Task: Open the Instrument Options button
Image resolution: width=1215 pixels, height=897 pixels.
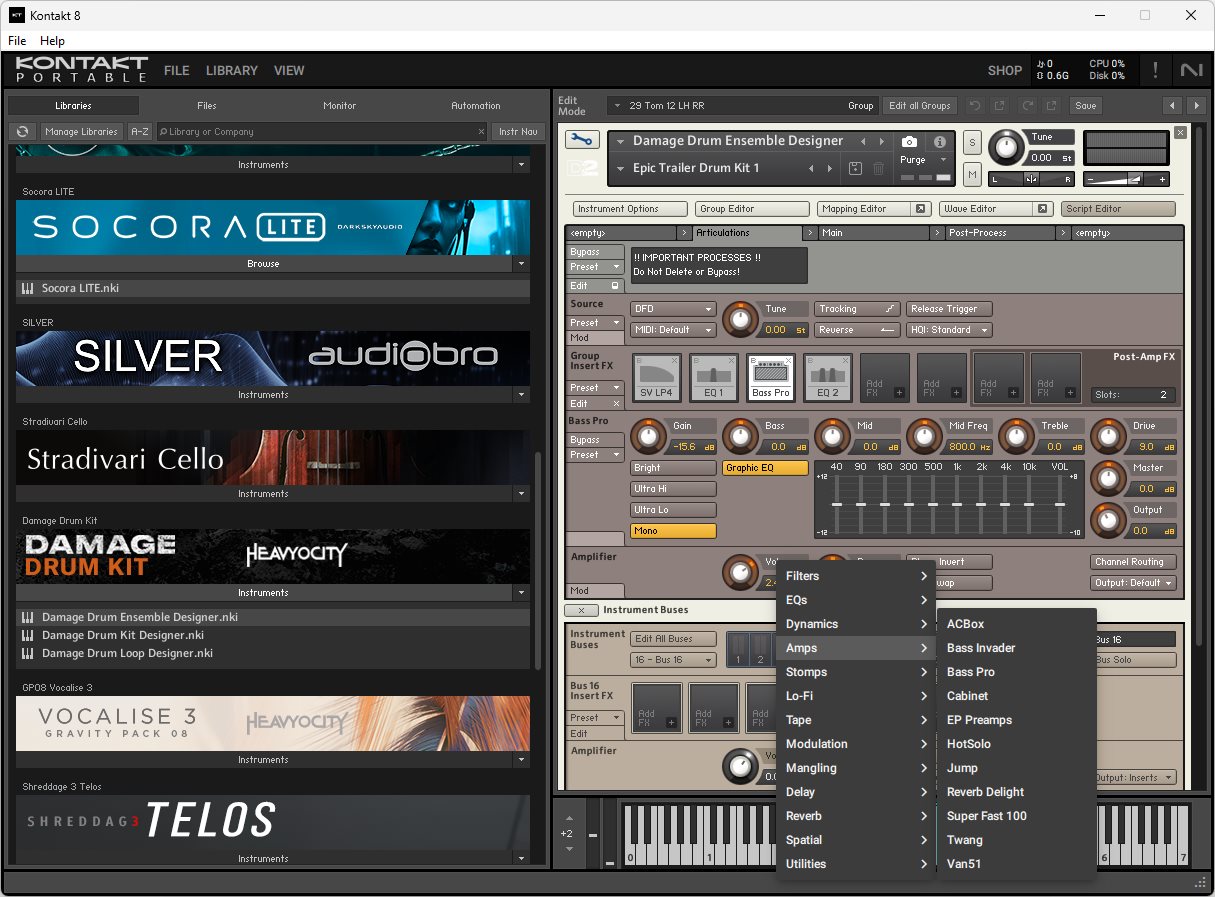Action: tap(630, 209)
